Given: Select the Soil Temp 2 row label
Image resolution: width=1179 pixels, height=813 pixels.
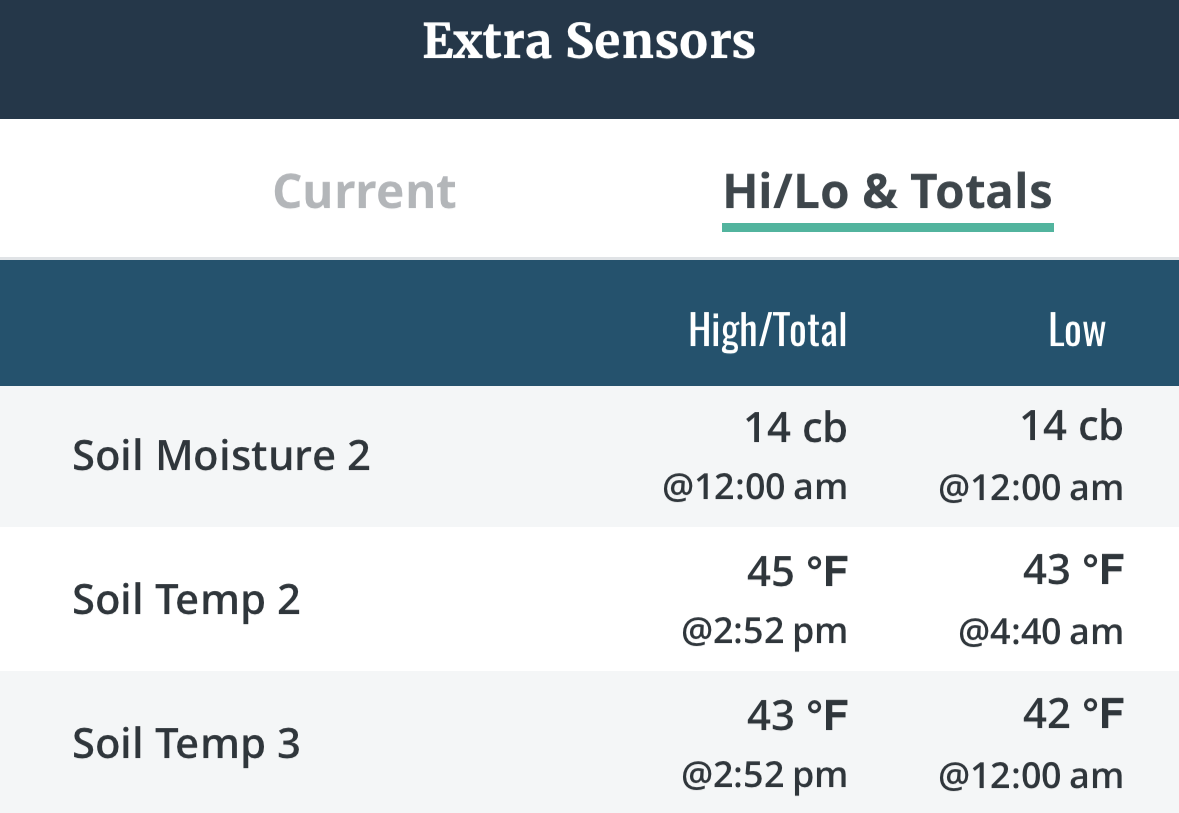Looking at the screenshot, I should point(186,600).
